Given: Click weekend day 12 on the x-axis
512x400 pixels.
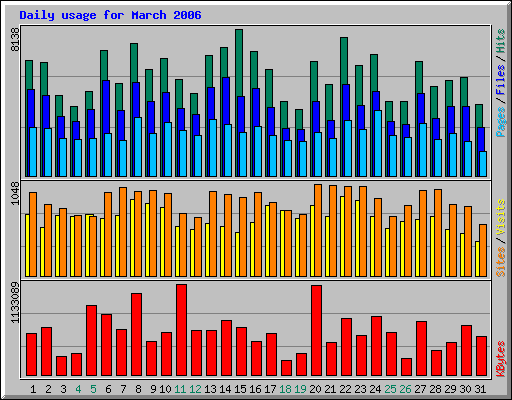Looking at the screenshot, I should click(195, 389).
